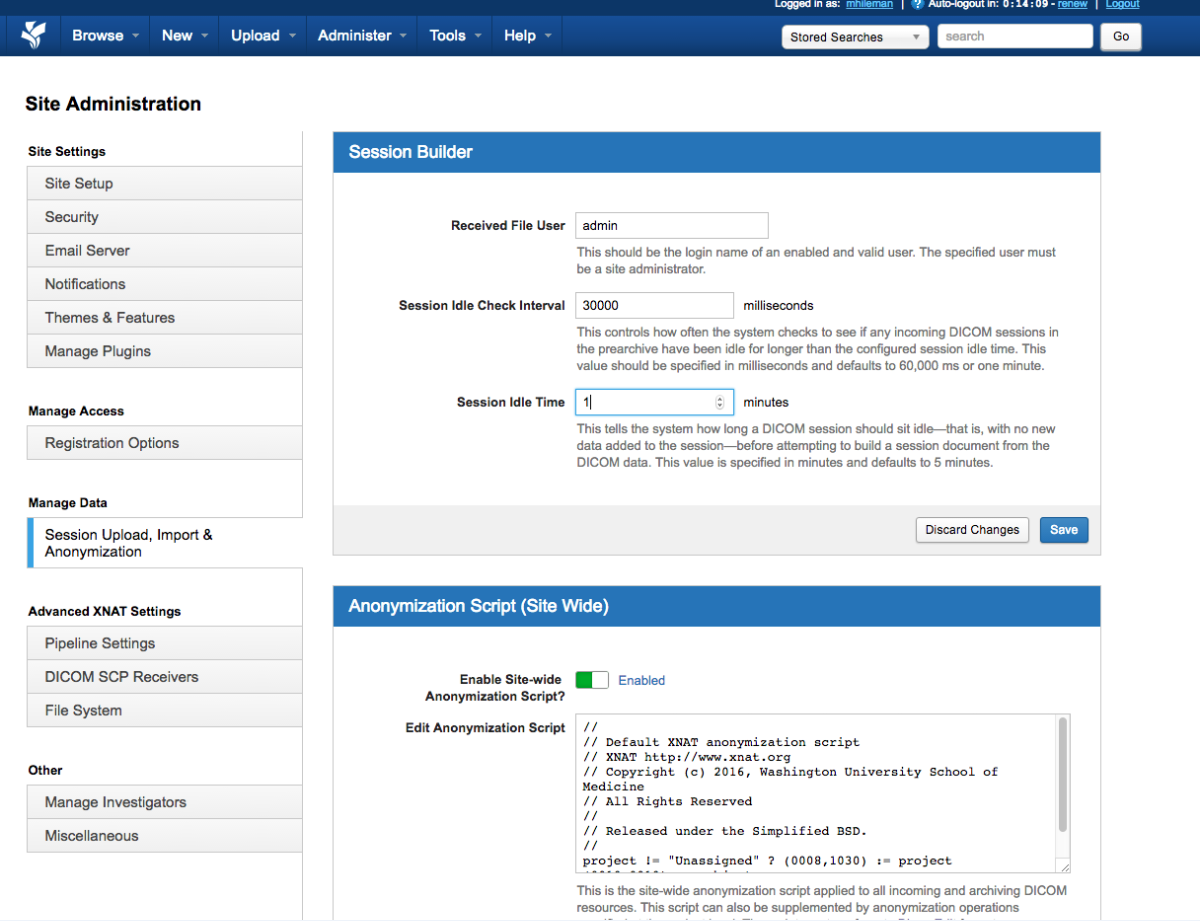Screen dimensions: 1200x921
Task: Click the Logout link
Action: [1122, 4]
